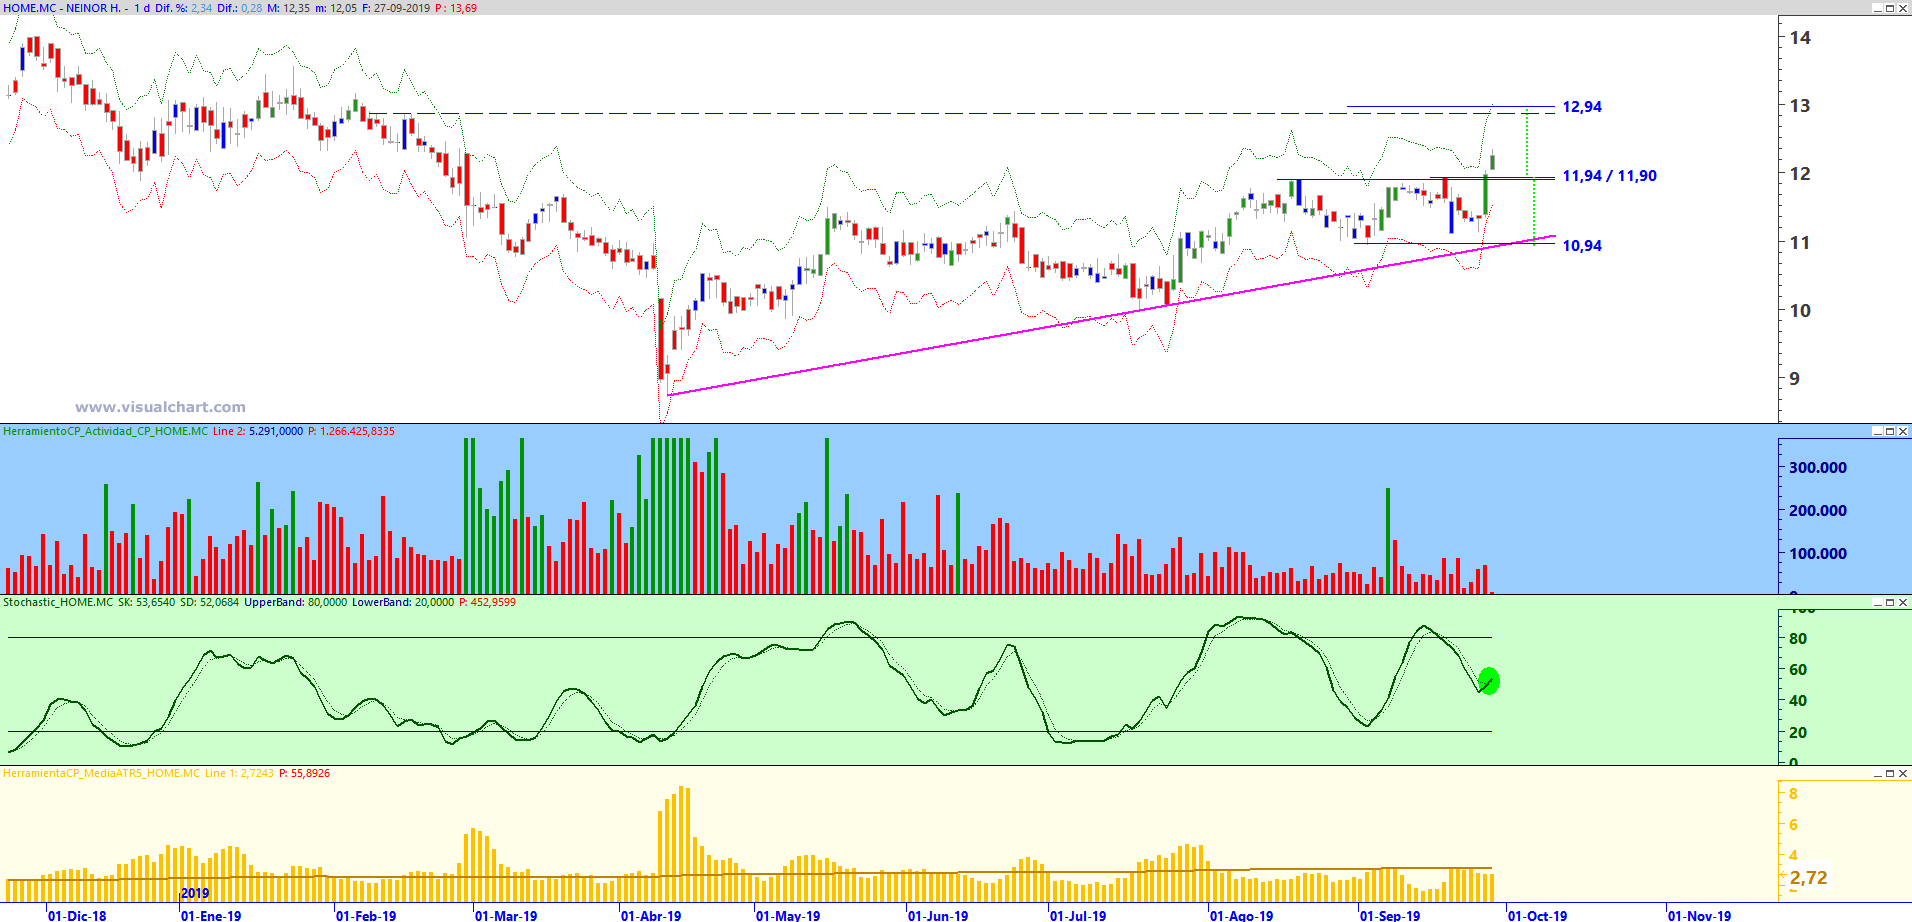The width and height of the screenshot is (1912, 922).
Task: Maximize the Stochastic indicator pane
Action: 1890,602
